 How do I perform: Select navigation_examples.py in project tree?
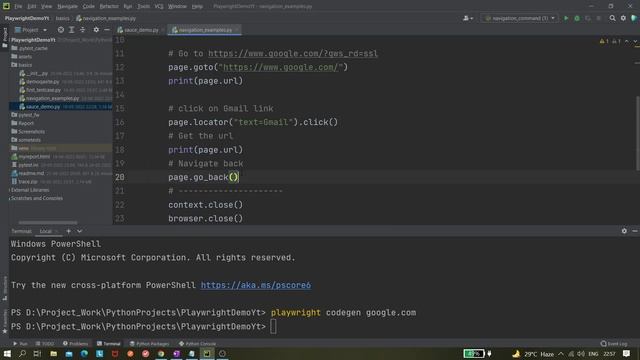tap(53, 98)
